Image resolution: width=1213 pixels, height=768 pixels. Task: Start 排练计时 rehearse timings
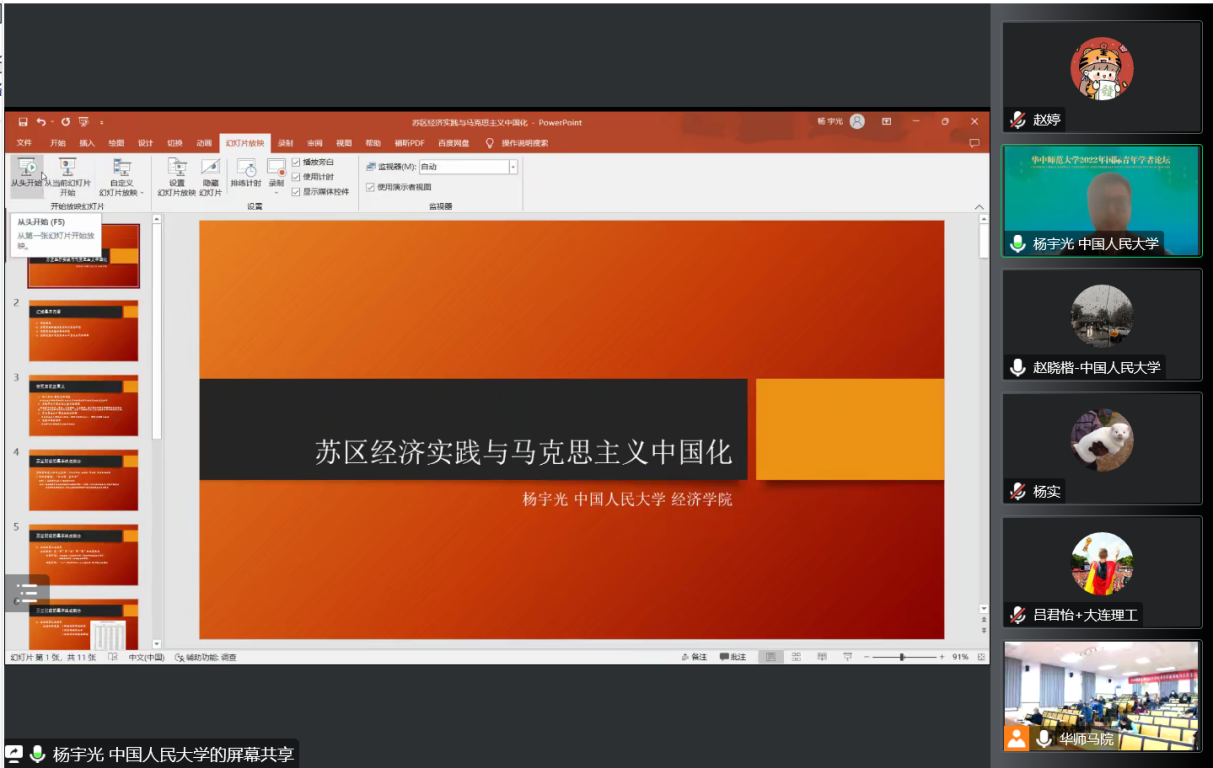246,169
